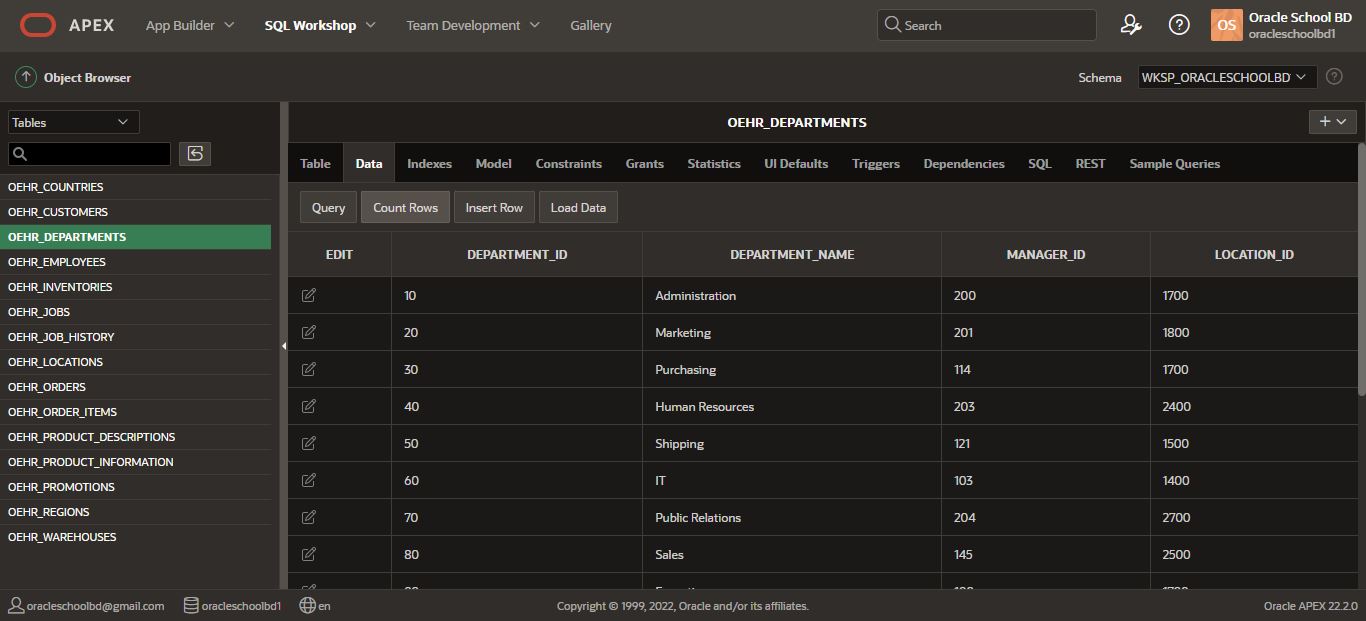Select the OEHR_ORDERS table

(x=136, y=387)
